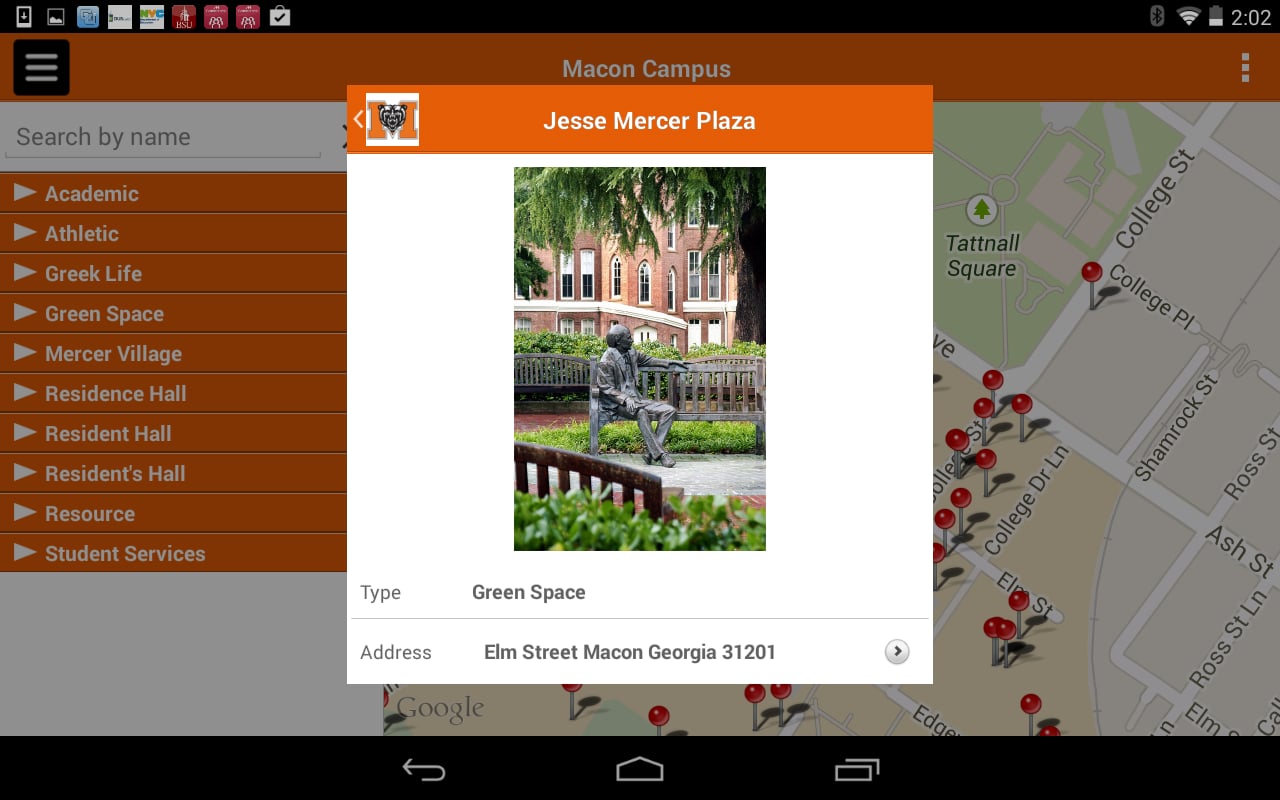Focus the Search by name field
The height and width of the screenshot is (800, 1280).
coord(163,137)
